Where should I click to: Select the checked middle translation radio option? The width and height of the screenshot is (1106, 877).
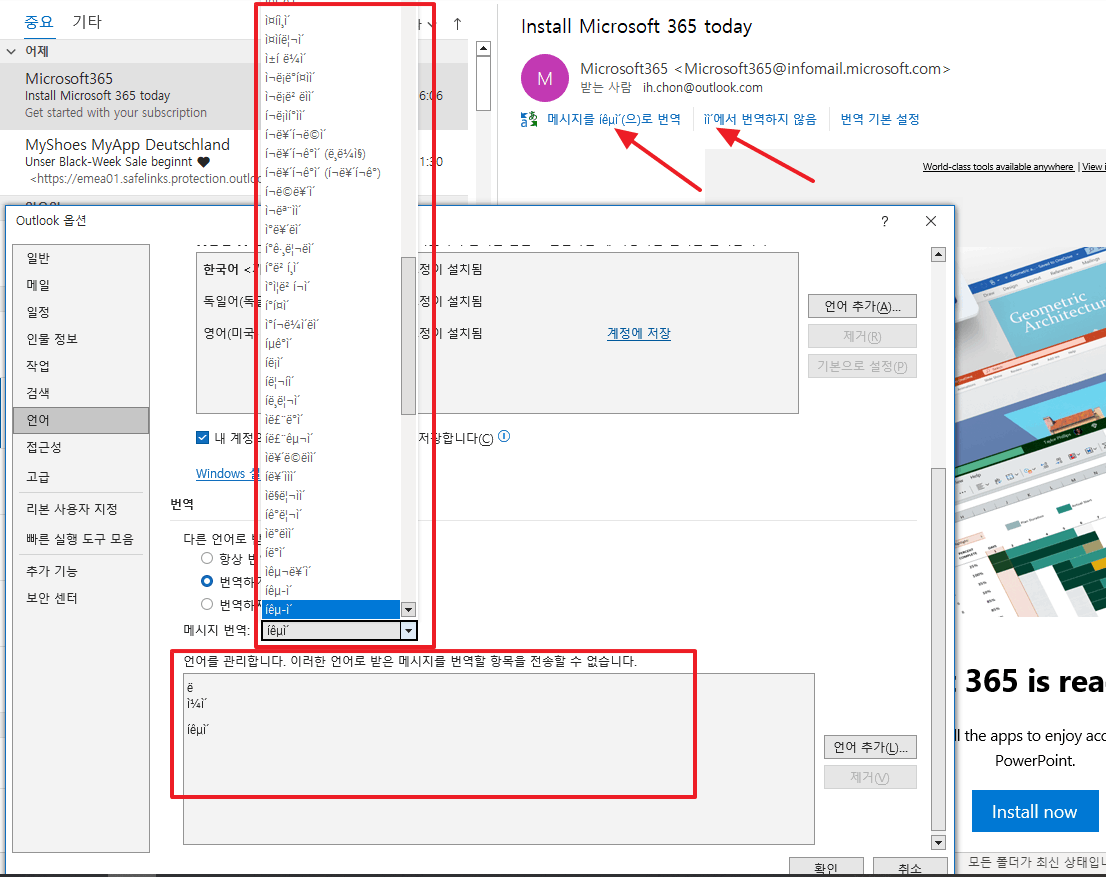207,581
